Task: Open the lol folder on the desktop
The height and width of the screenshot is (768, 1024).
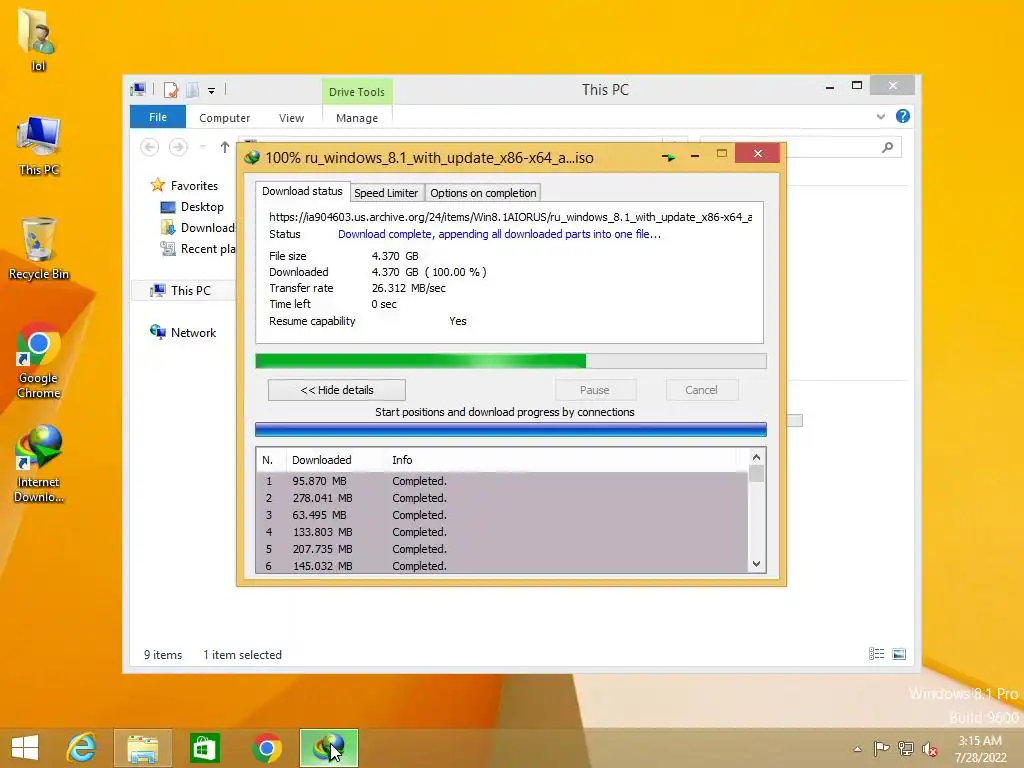Action: tap(38, 39)
